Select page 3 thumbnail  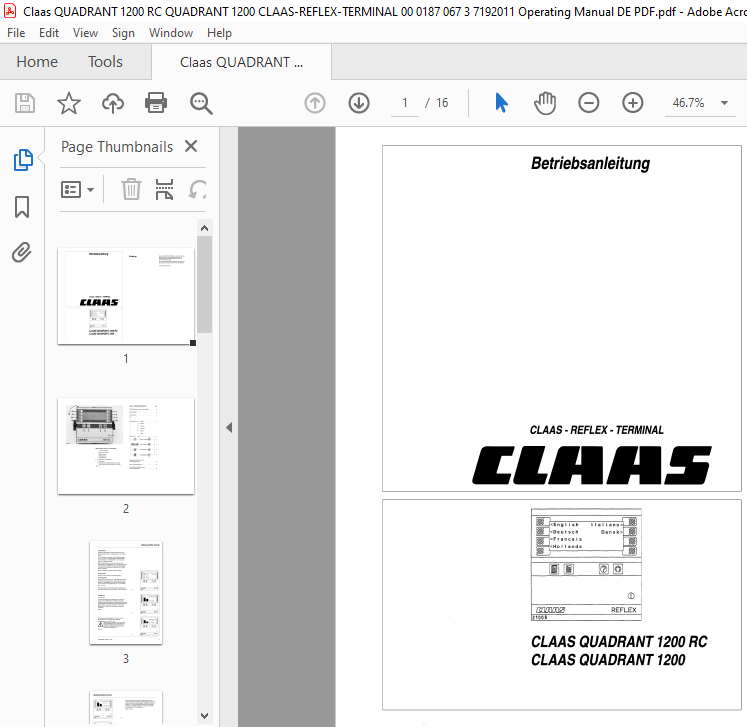pyautogui.click(x=126, y=593)
